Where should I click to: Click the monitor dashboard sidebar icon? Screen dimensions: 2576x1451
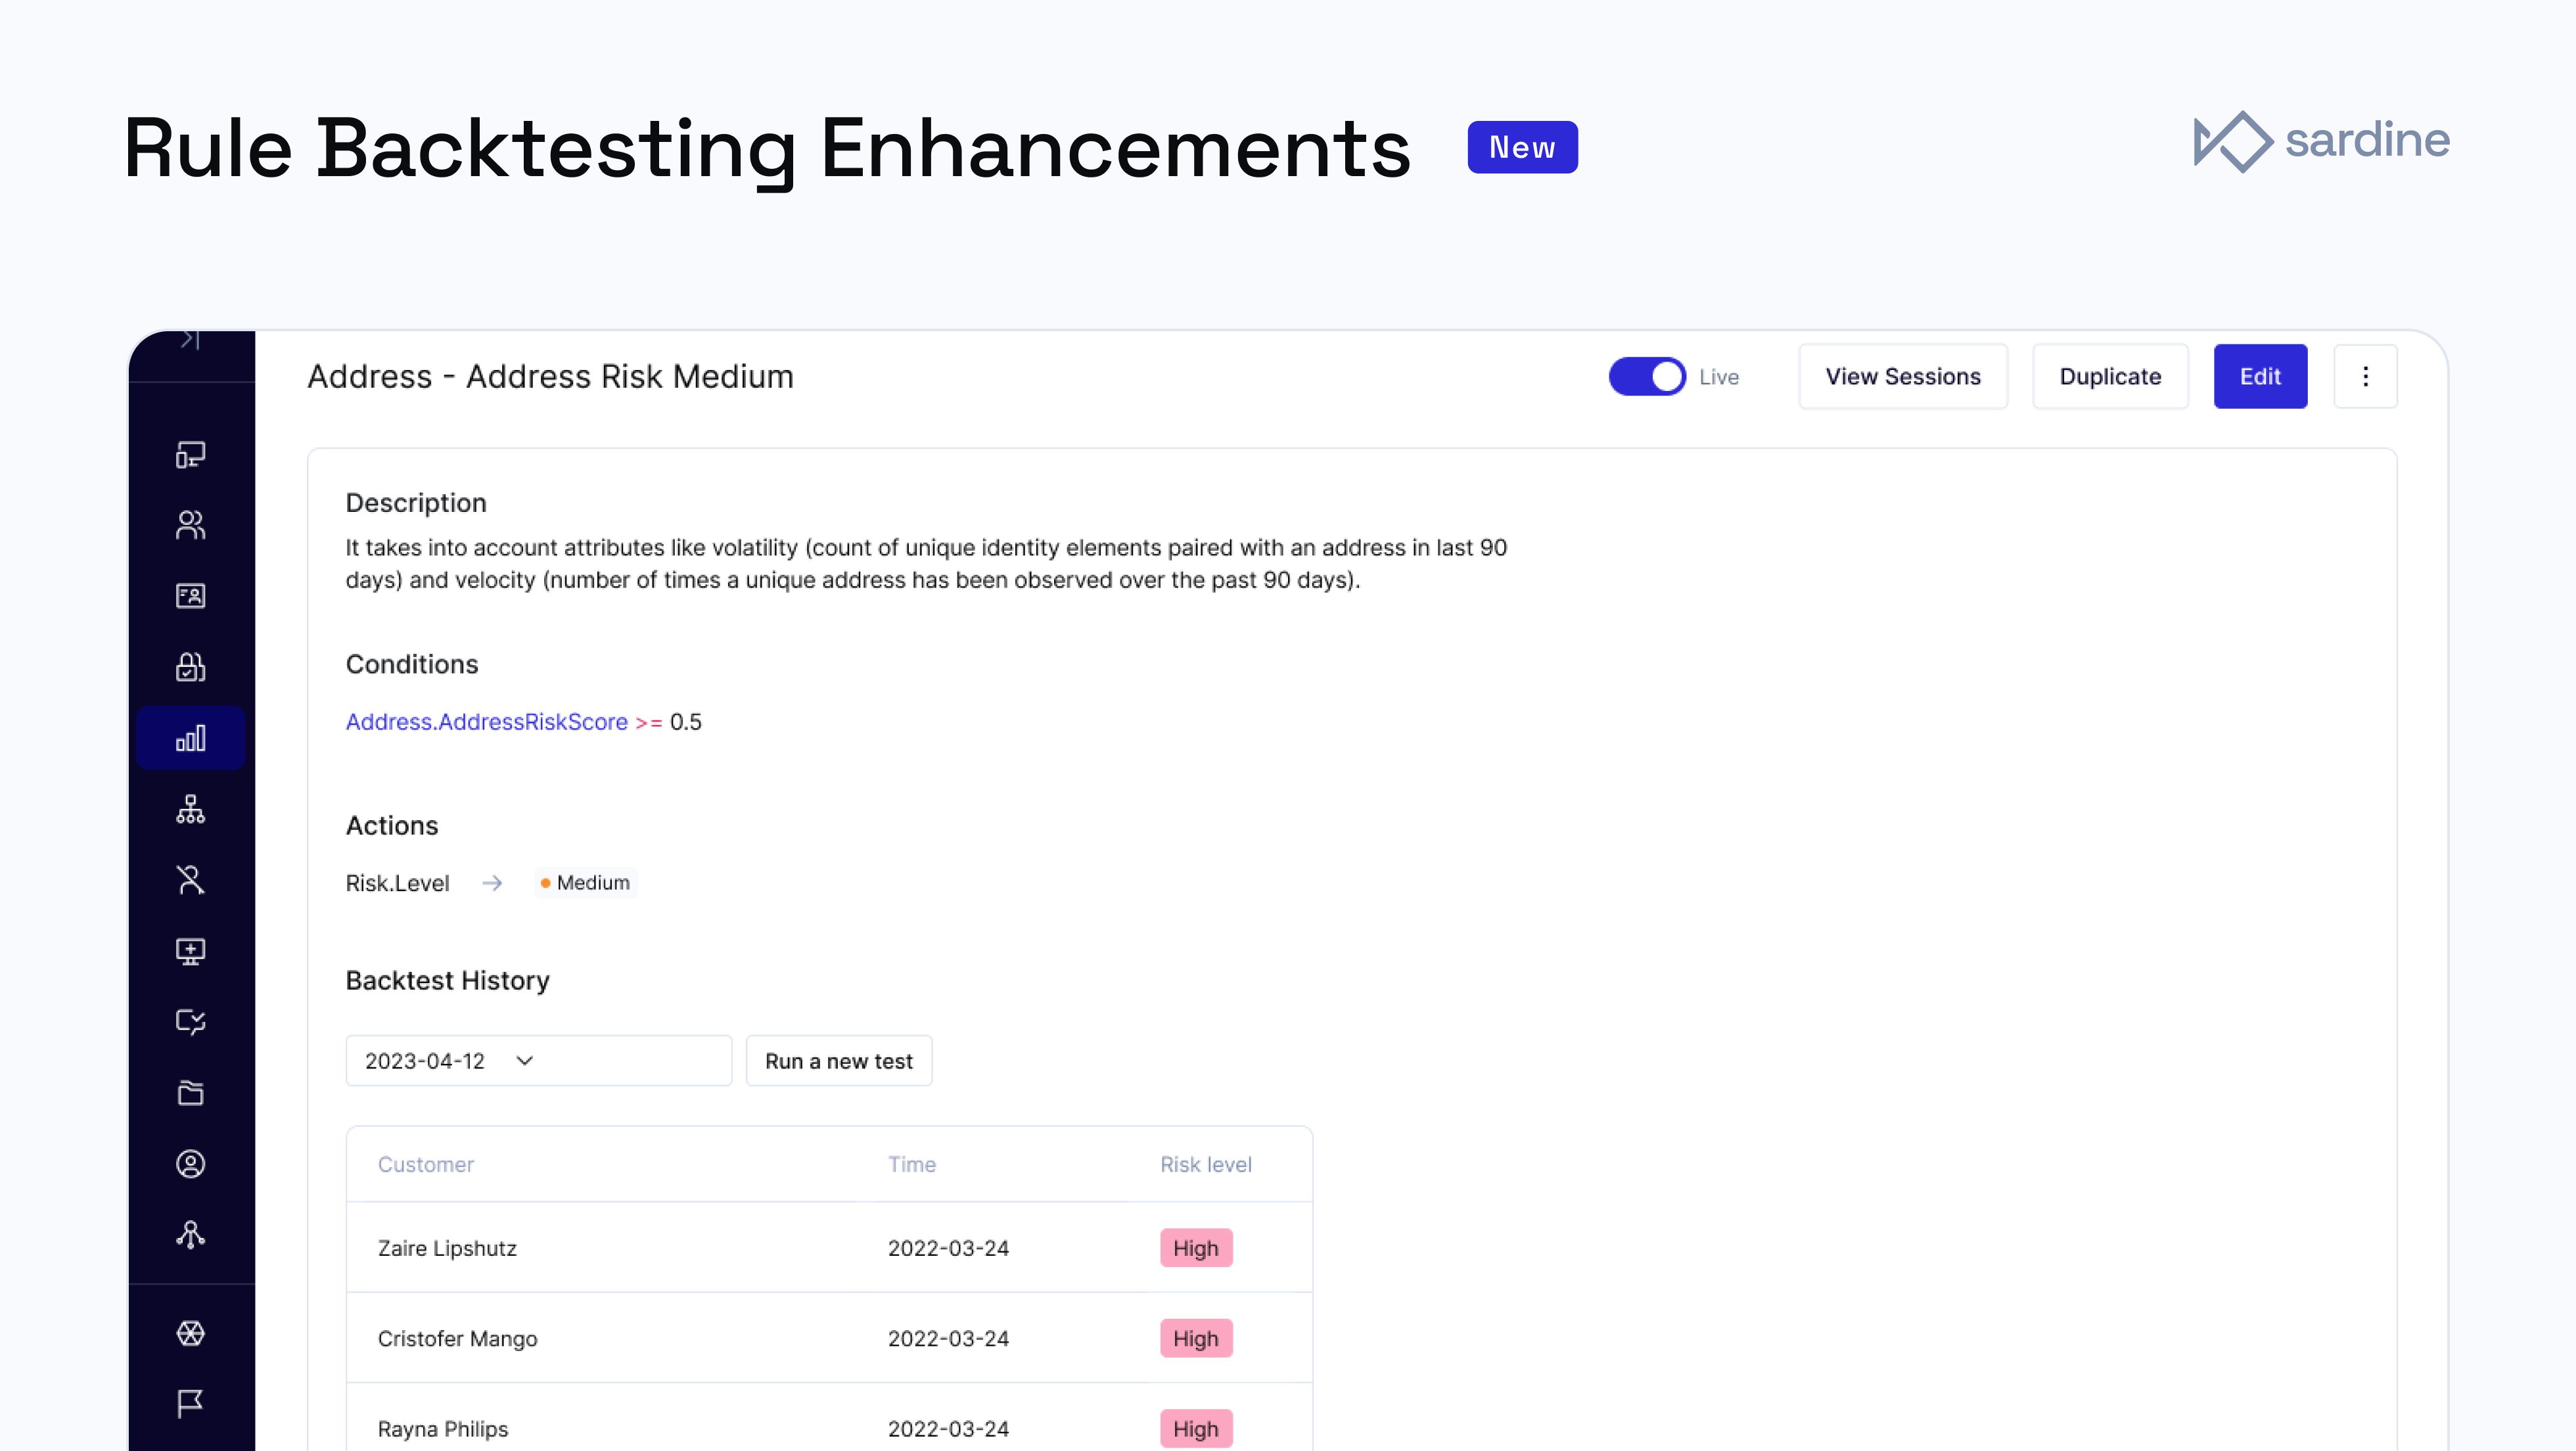(190, 455)
